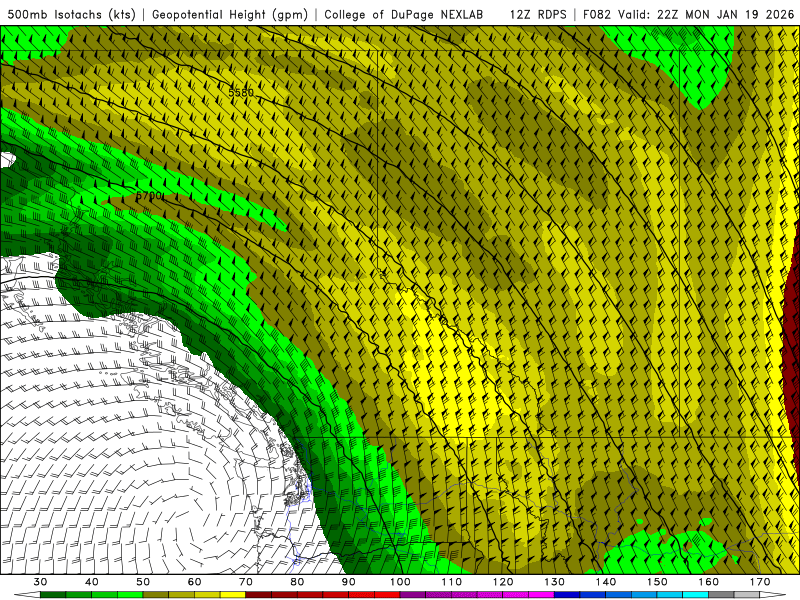Select the gray 160-165 kt legend swatch
The image size is (800, 600).
pyautogui.click(x=721, y=595)
